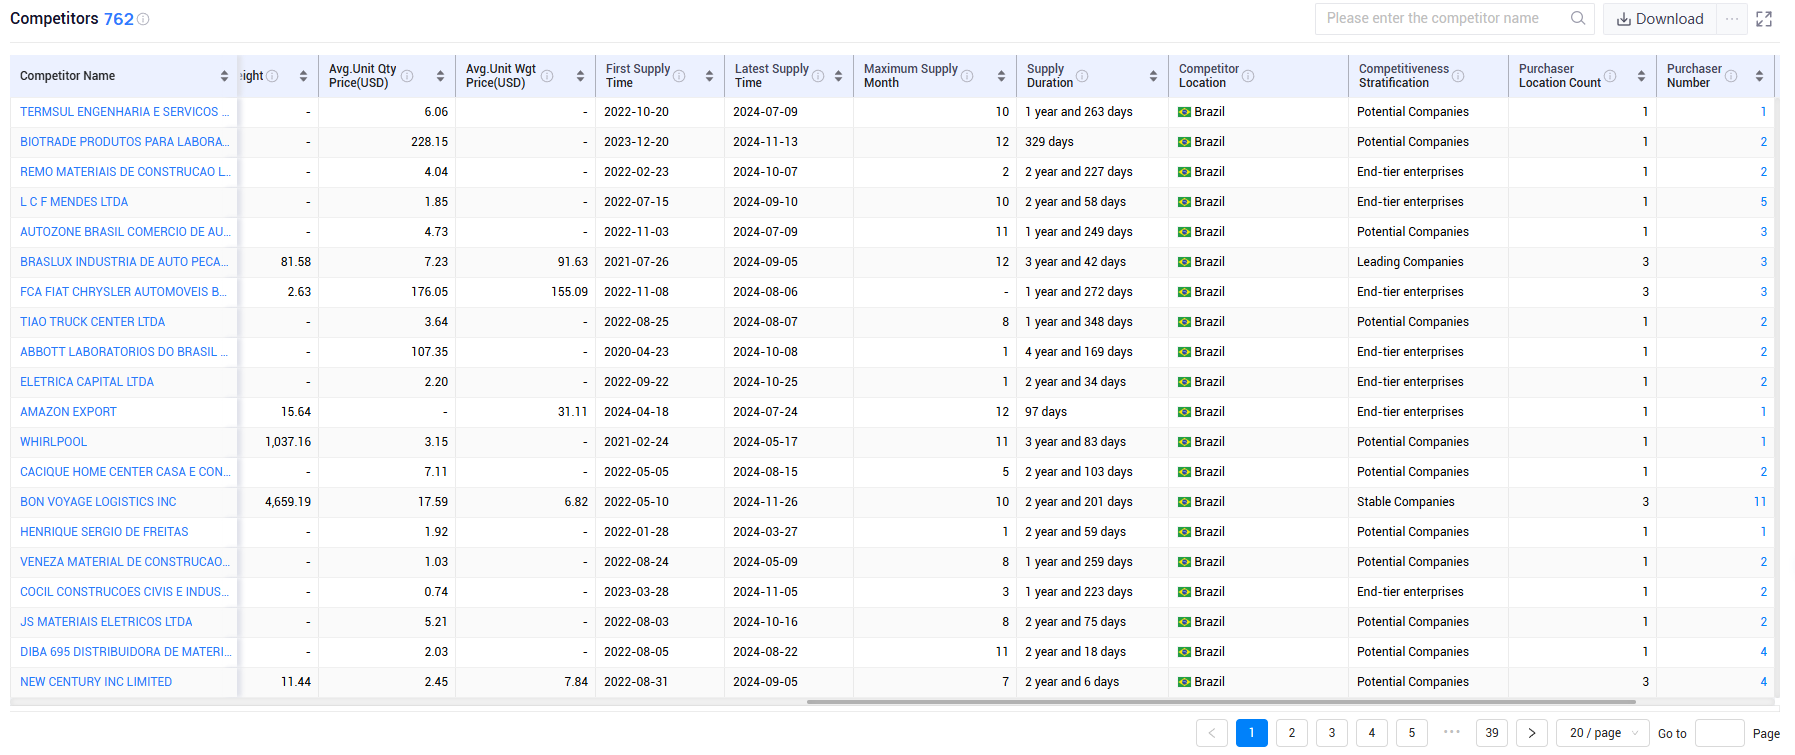The height and width of the screenshot is (755, 1795).
Task: Open JS MATERIAIS ELETRICOS LTDA link
Action: pos(106,622)
